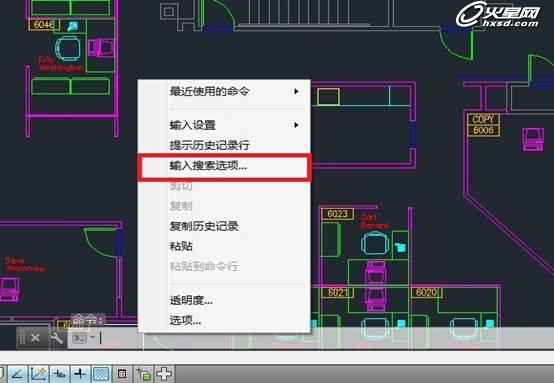Viewport: 554px width, 383px height.
Task: Click the greyed-out 剪切 menu entry
Action: point(224,186)
